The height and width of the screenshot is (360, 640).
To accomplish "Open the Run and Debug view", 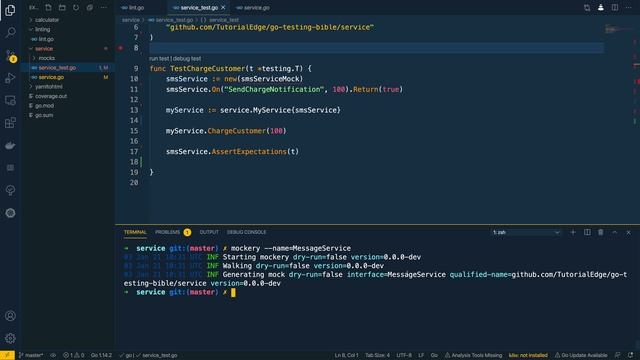I will coord(10,78).
